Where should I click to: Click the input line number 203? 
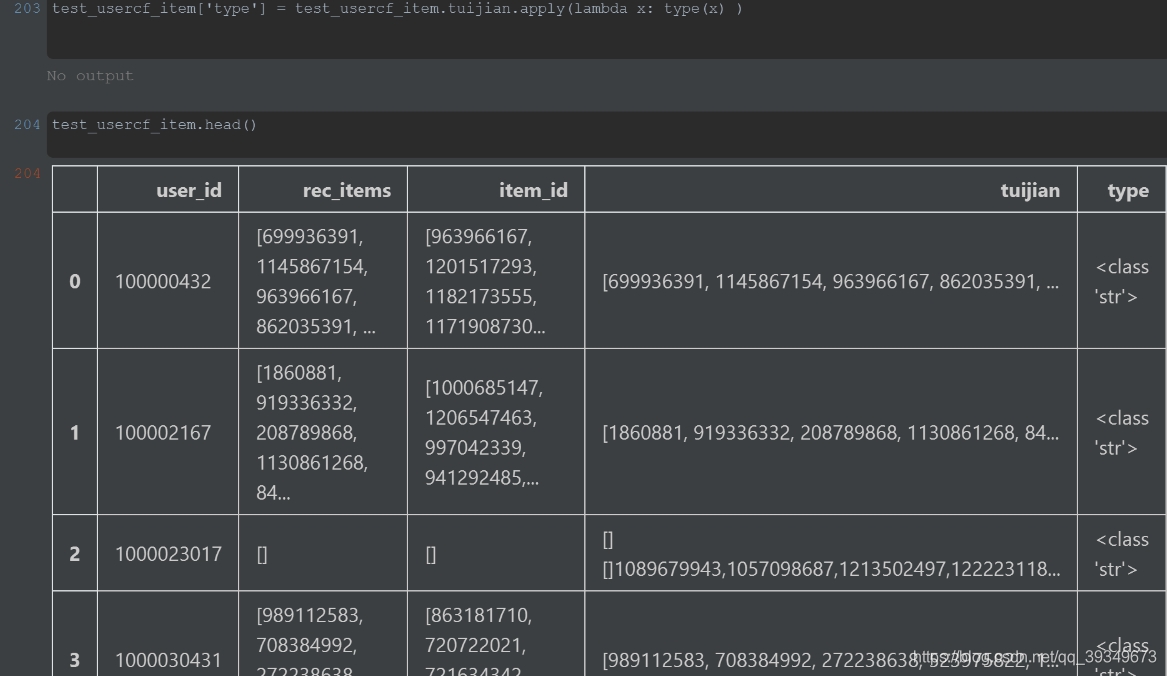pos(27,8)
